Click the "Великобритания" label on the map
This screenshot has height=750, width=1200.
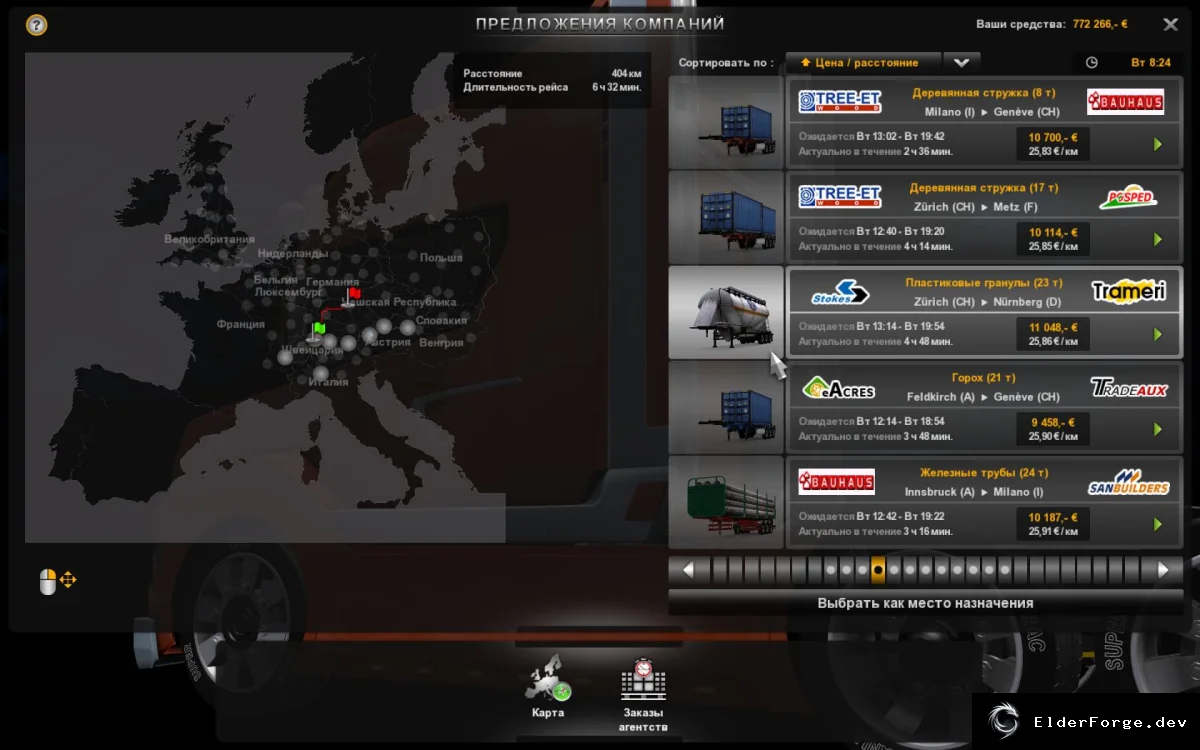coord(209,239)
